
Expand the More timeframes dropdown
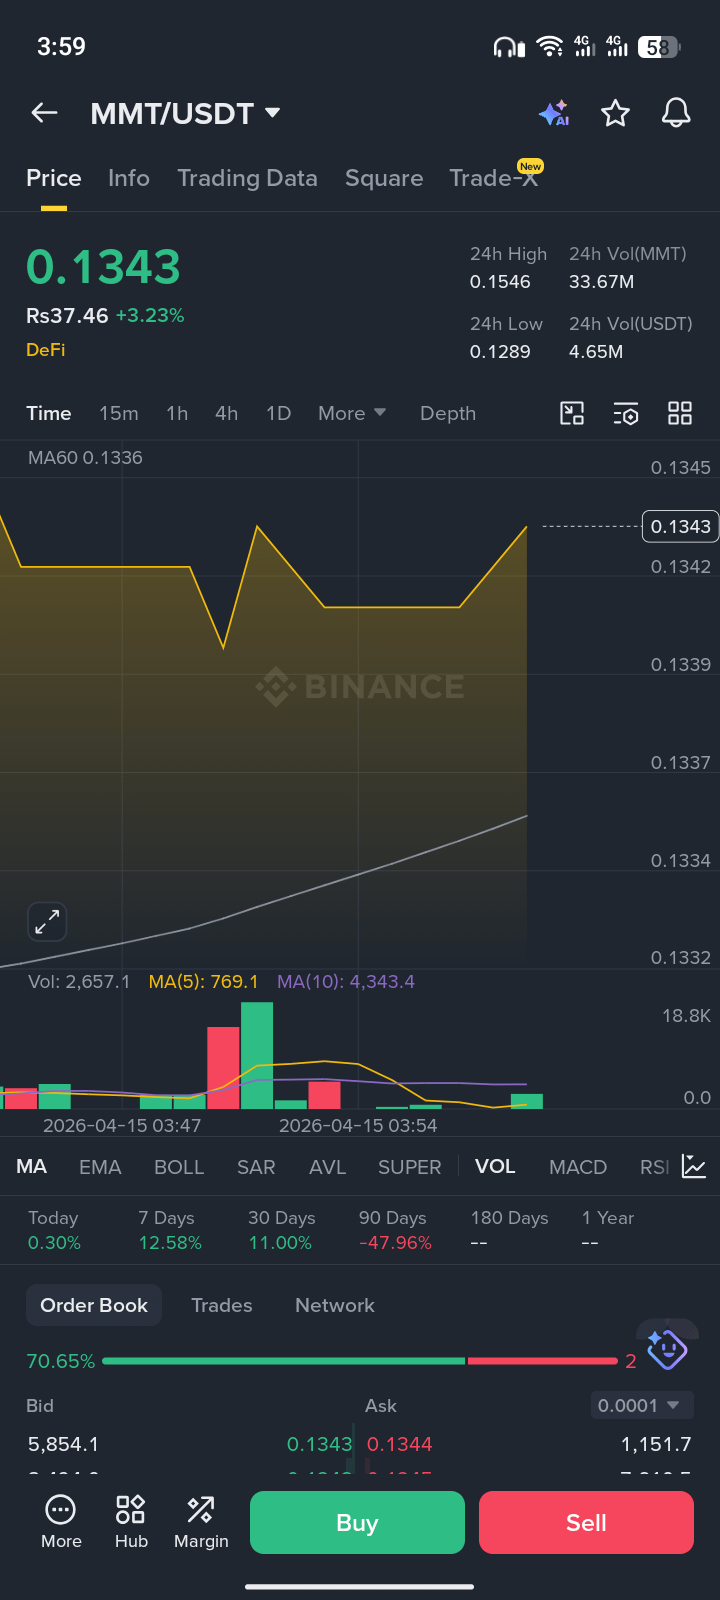click(352, 413)
